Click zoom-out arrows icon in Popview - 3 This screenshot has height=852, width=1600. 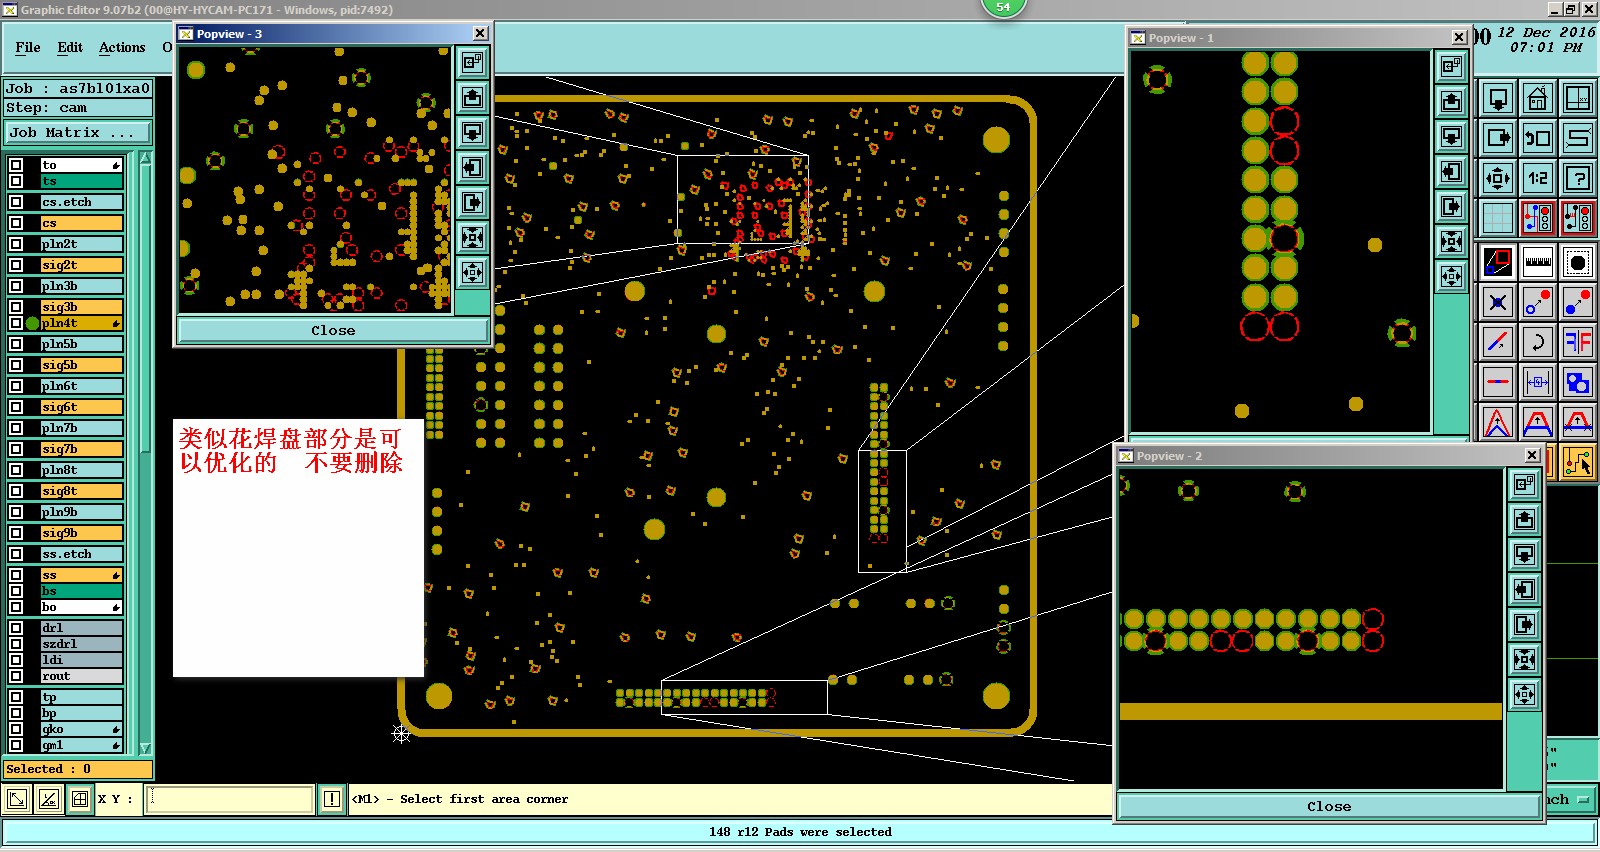(x=473, y=238)
